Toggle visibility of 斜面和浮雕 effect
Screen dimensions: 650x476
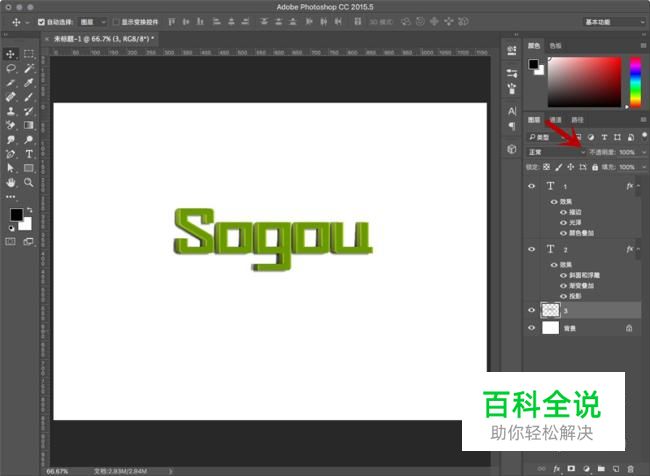click(x=563, y=275)
